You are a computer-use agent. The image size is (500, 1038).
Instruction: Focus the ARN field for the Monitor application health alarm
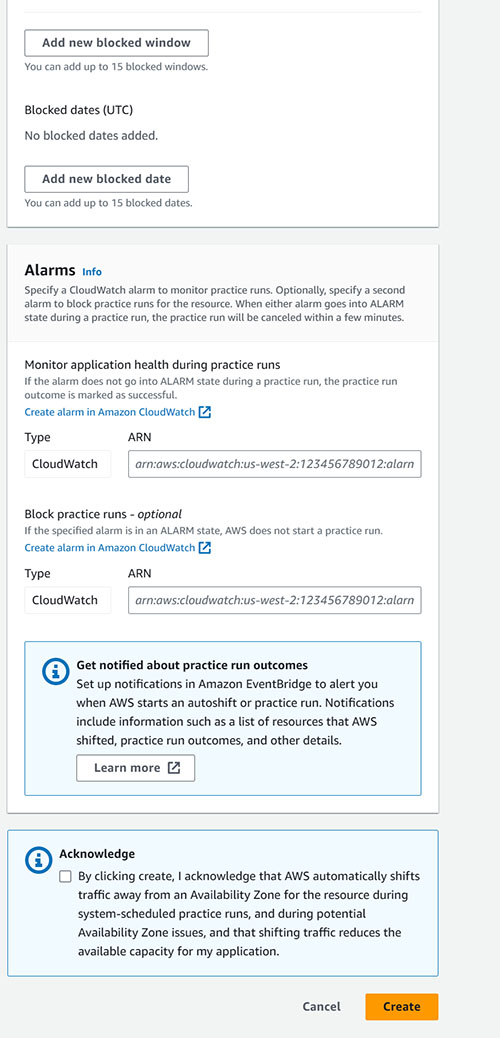point(275,464)
